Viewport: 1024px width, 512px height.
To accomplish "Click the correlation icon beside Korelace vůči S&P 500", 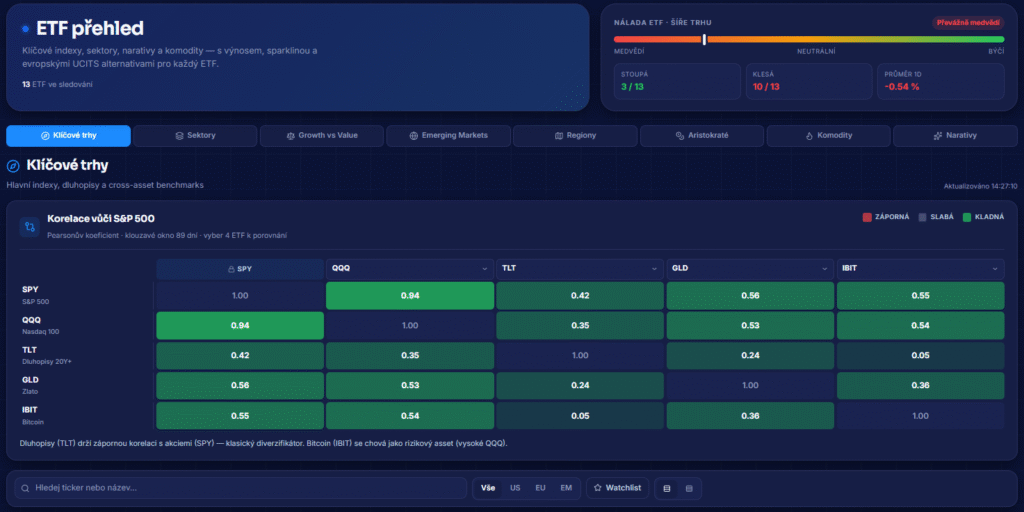I will click(x=29, y=227).
